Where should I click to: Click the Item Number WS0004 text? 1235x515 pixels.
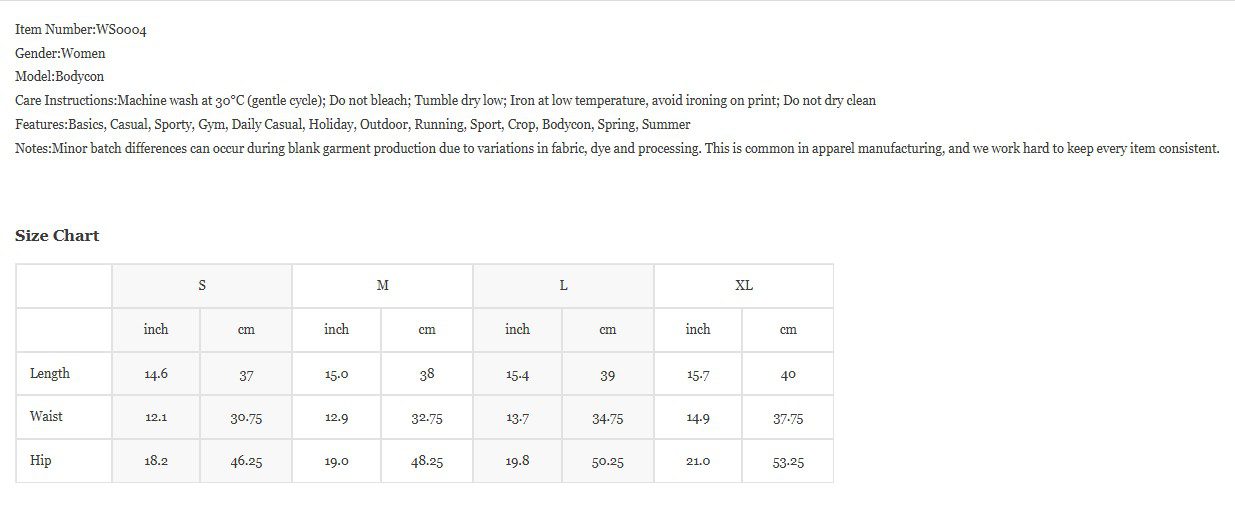pyautogui.click(x=81, y=30)
